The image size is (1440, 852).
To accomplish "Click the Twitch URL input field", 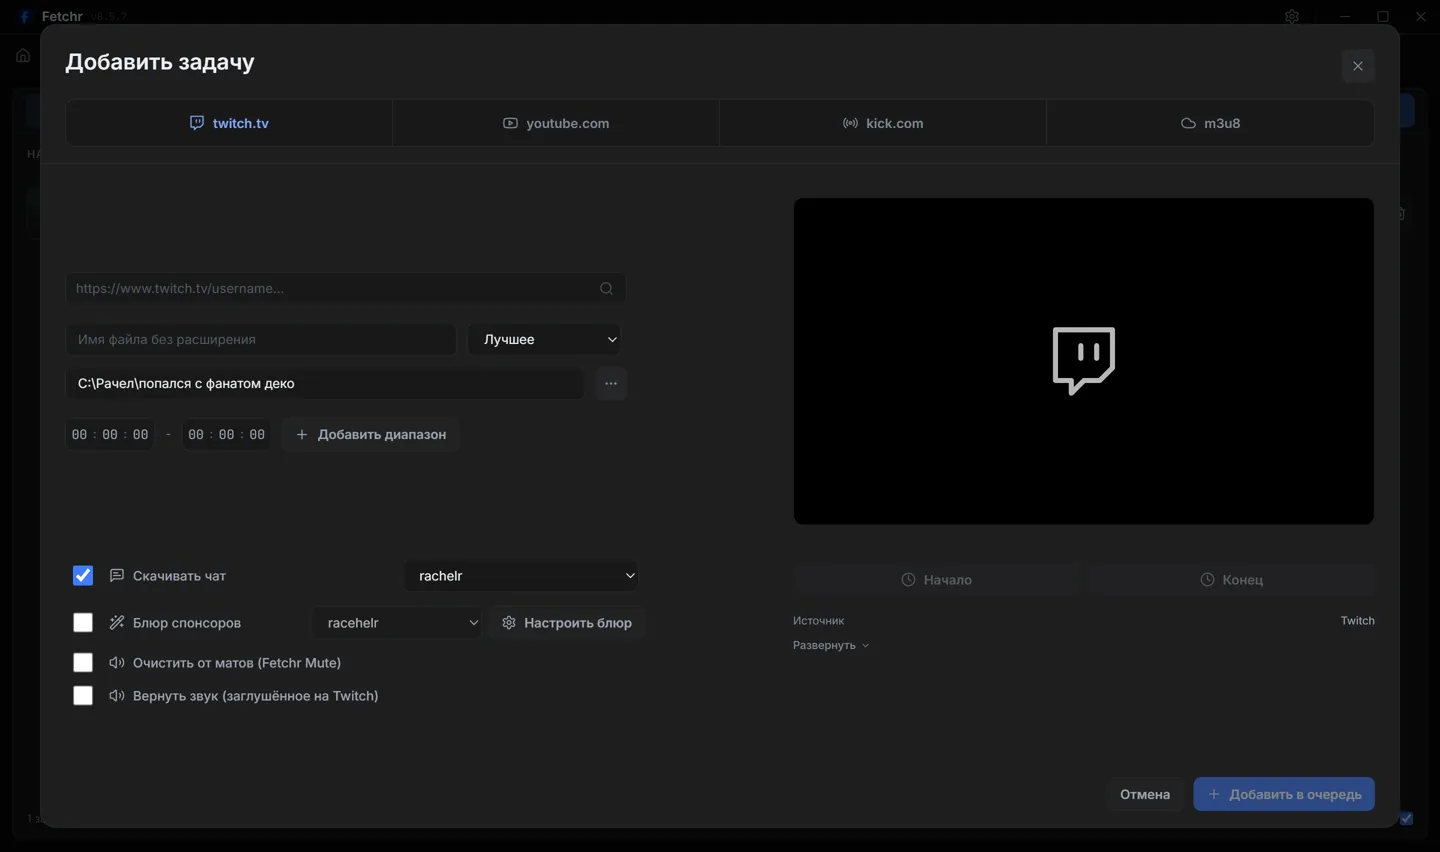I will (346, 288).
